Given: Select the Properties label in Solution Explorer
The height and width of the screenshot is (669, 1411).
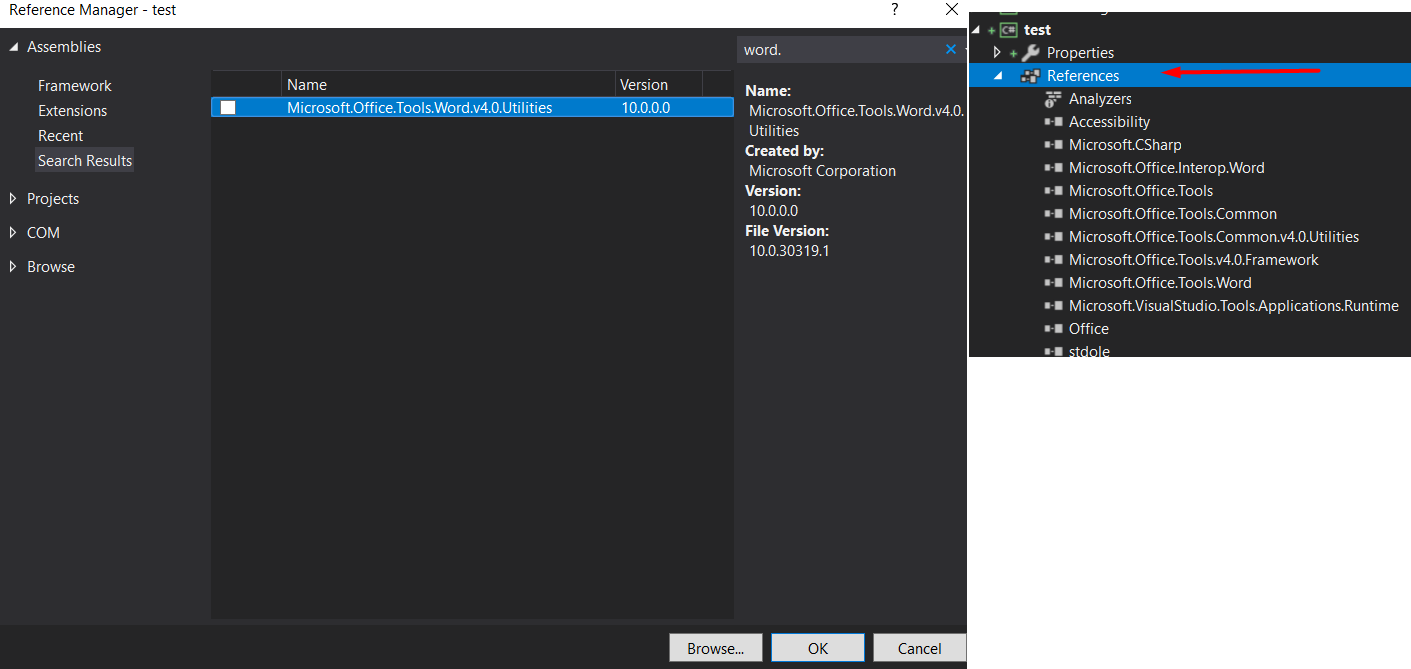Looking at the screenshot, I should click(1080, 53).
